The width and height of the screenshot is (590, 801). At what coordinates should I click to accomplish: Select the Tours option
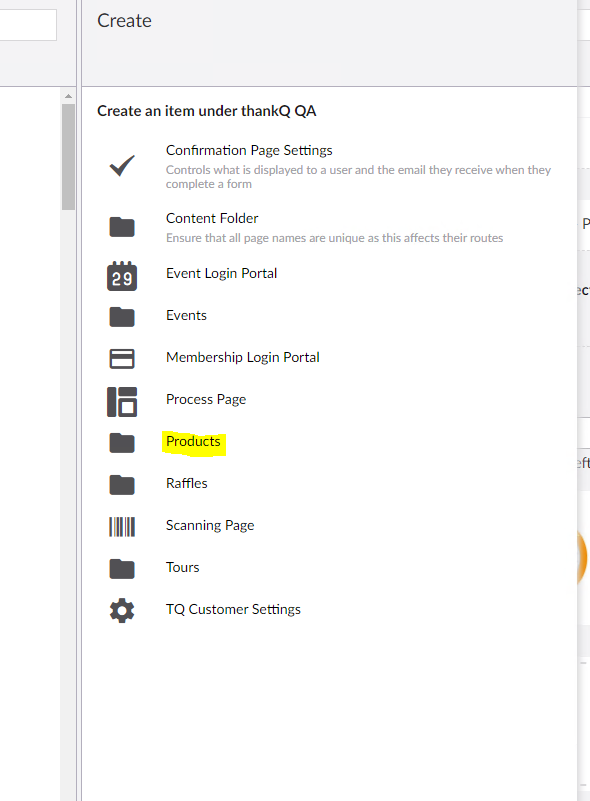coord(182,567)
